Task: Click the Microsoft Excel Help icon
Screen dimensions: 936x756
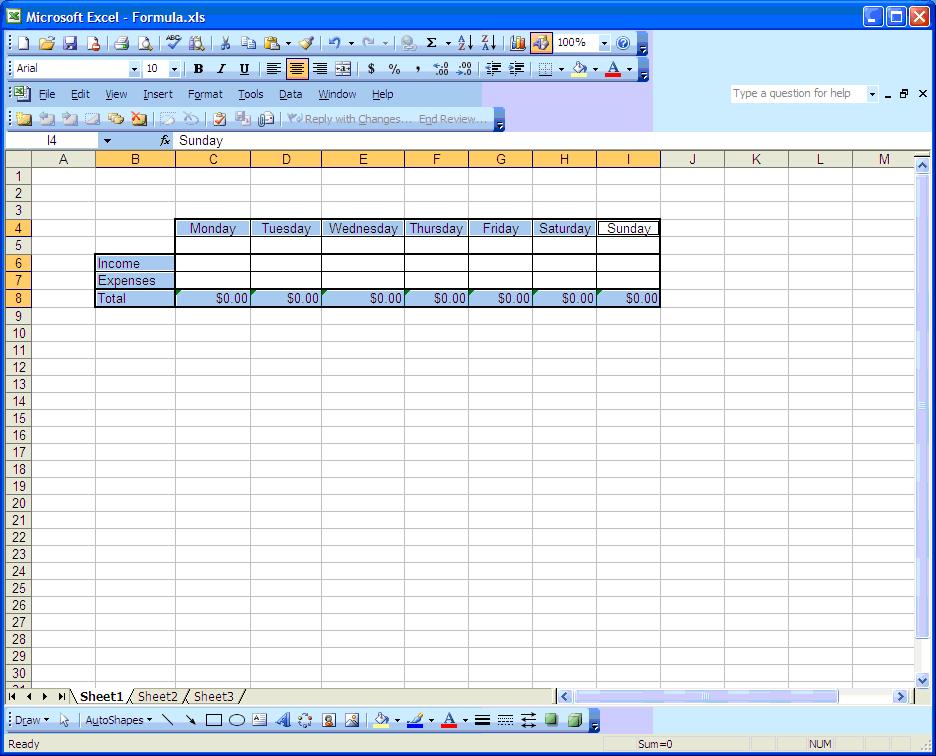Action: 623,43
